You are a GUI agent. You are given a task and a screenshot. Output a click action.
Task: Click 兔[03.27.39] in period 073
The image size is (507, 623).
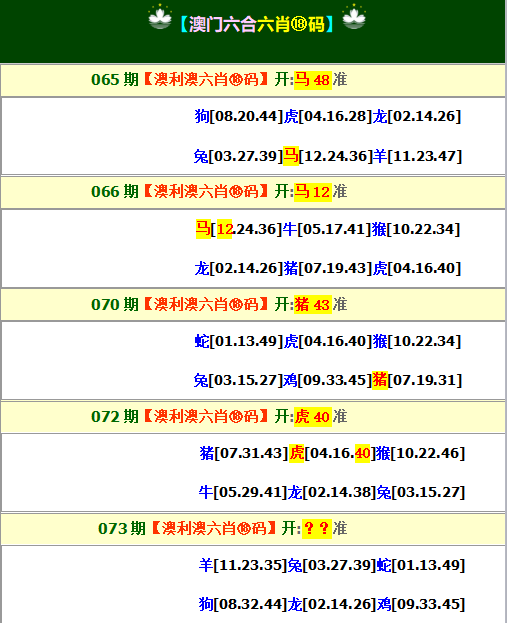tap(332, 565)
